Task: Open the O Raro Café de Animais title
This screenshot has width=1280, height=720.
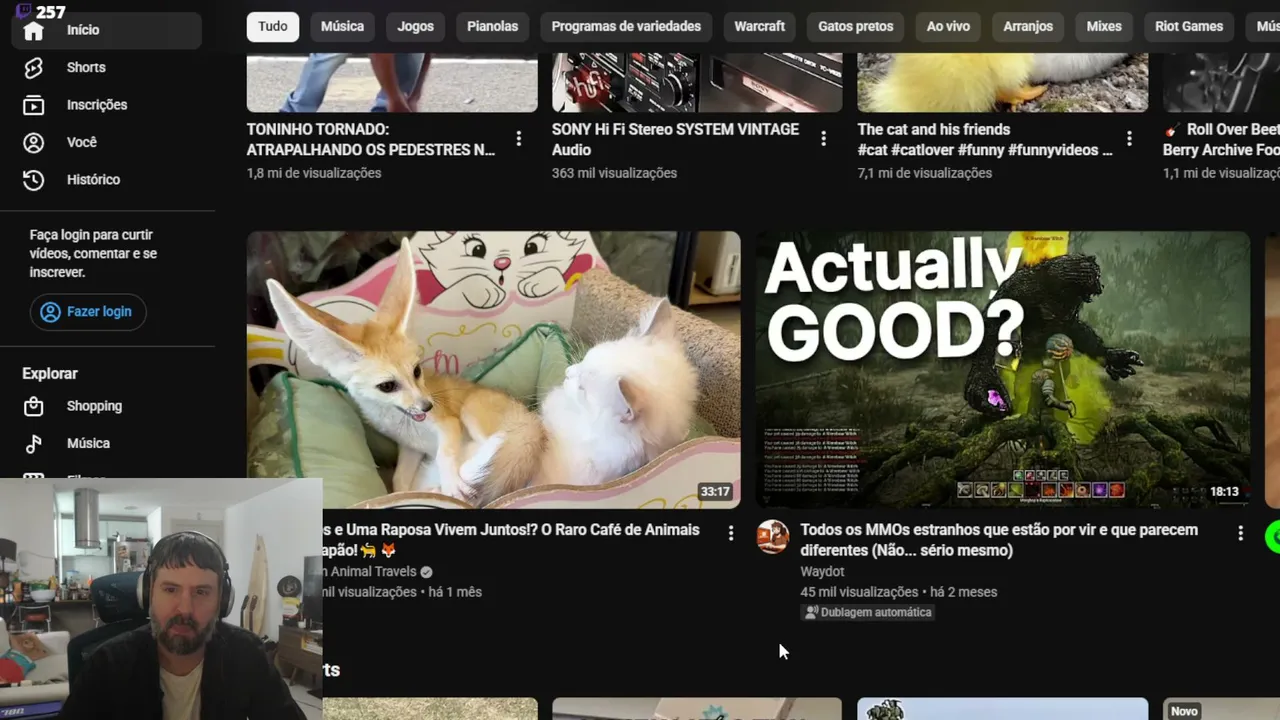Action: 511,540
